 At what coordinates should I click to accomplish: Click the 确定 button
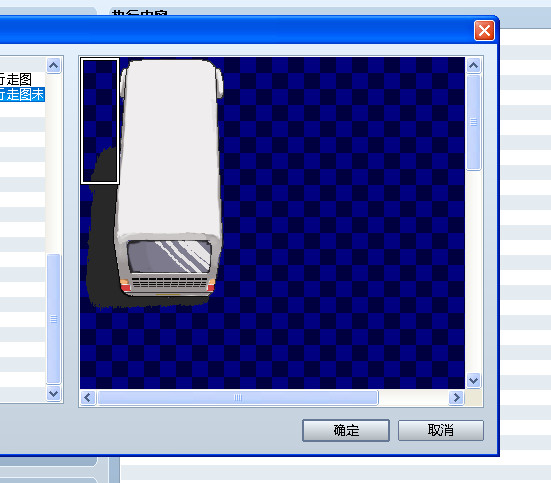click(346, 430)
